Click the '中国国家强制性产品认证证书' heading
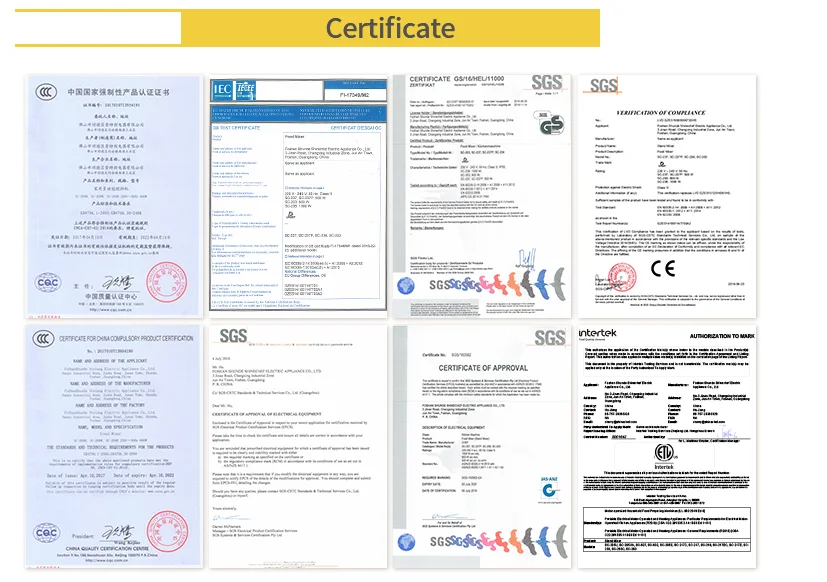 pos(118,92)
